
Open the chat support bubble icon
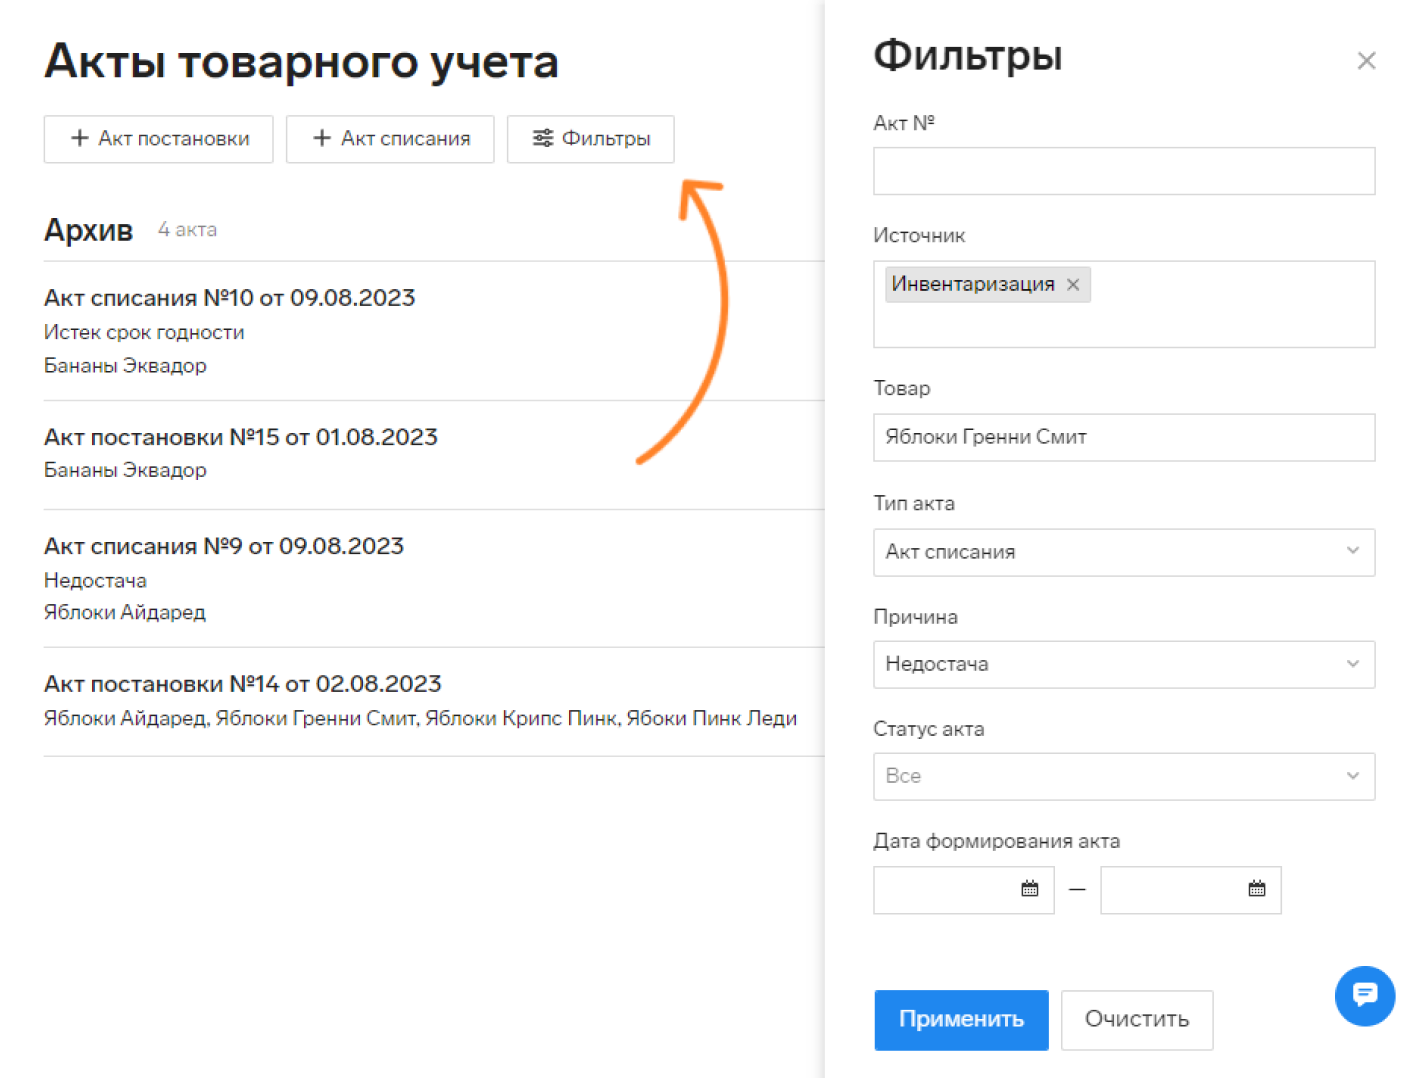click(x=1364, y=995)
